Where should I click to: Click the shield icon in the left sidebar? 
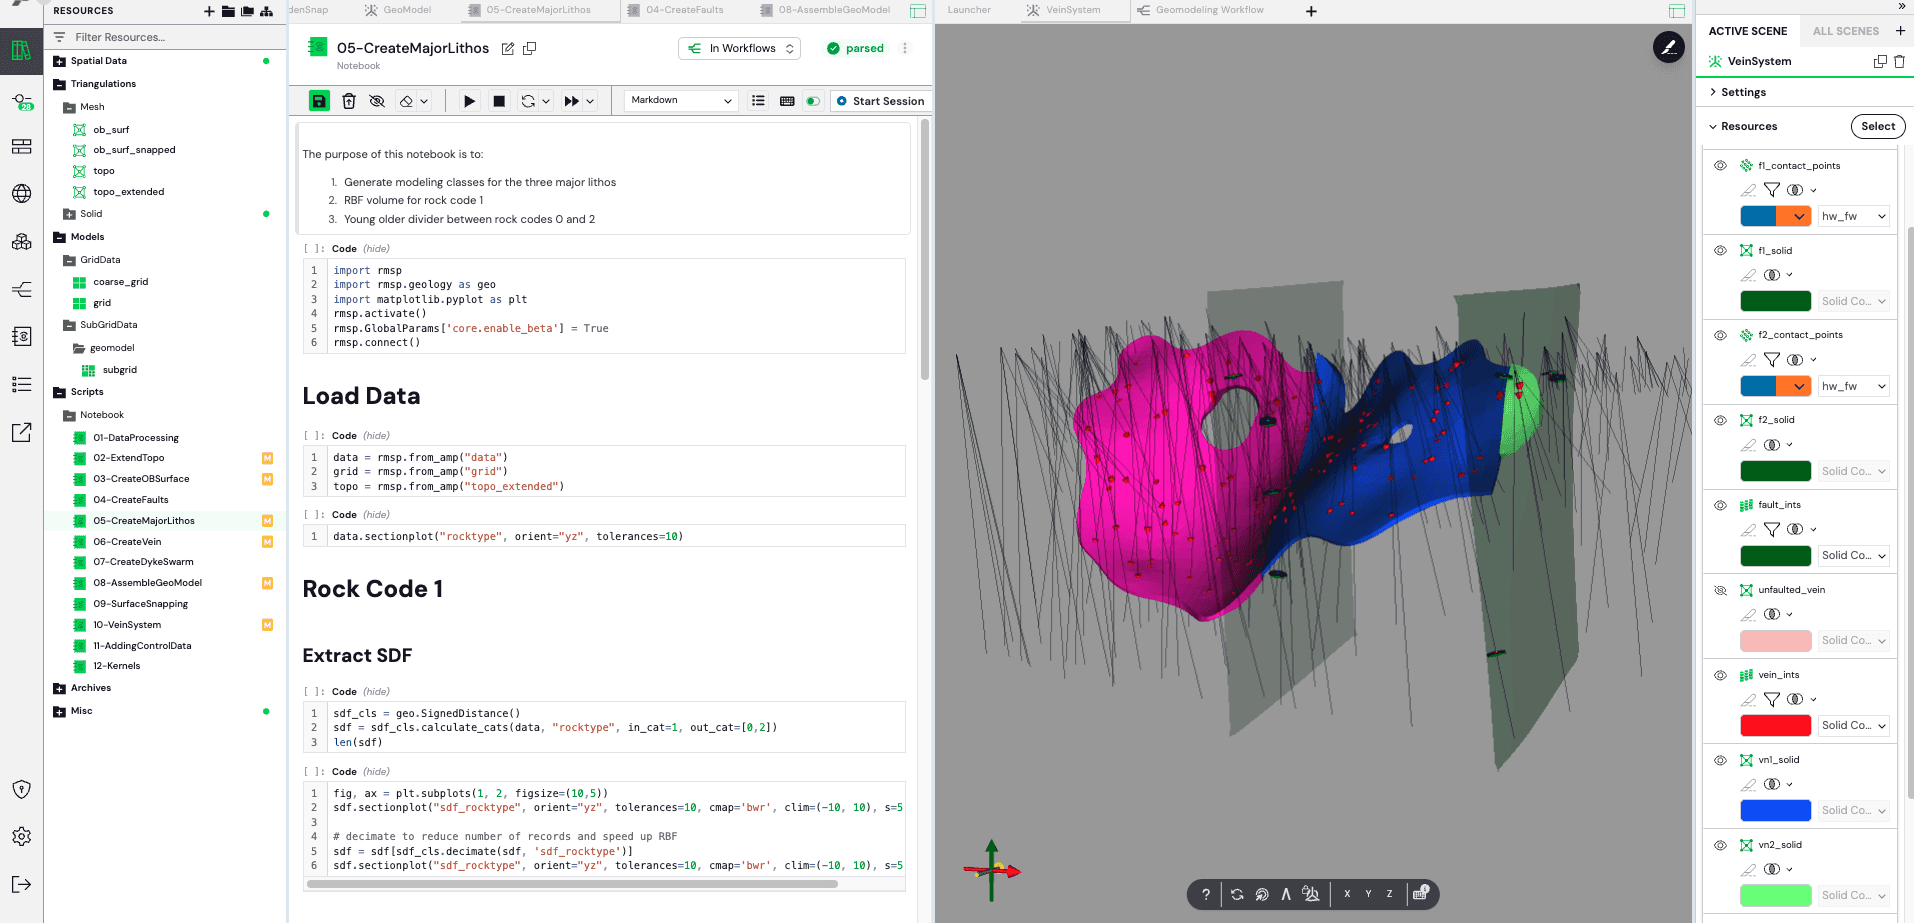[21, 789]
